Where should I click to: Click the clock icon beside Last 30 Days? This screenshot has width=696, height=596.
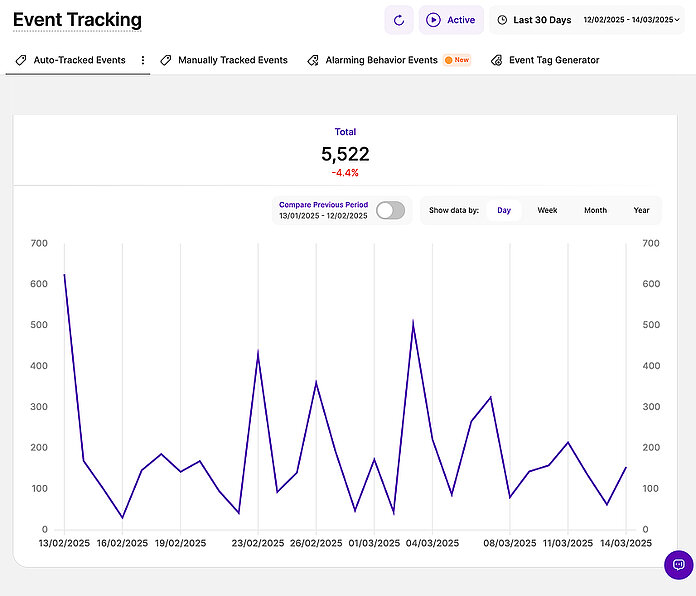pyautogui.click(x=502, y=20)
